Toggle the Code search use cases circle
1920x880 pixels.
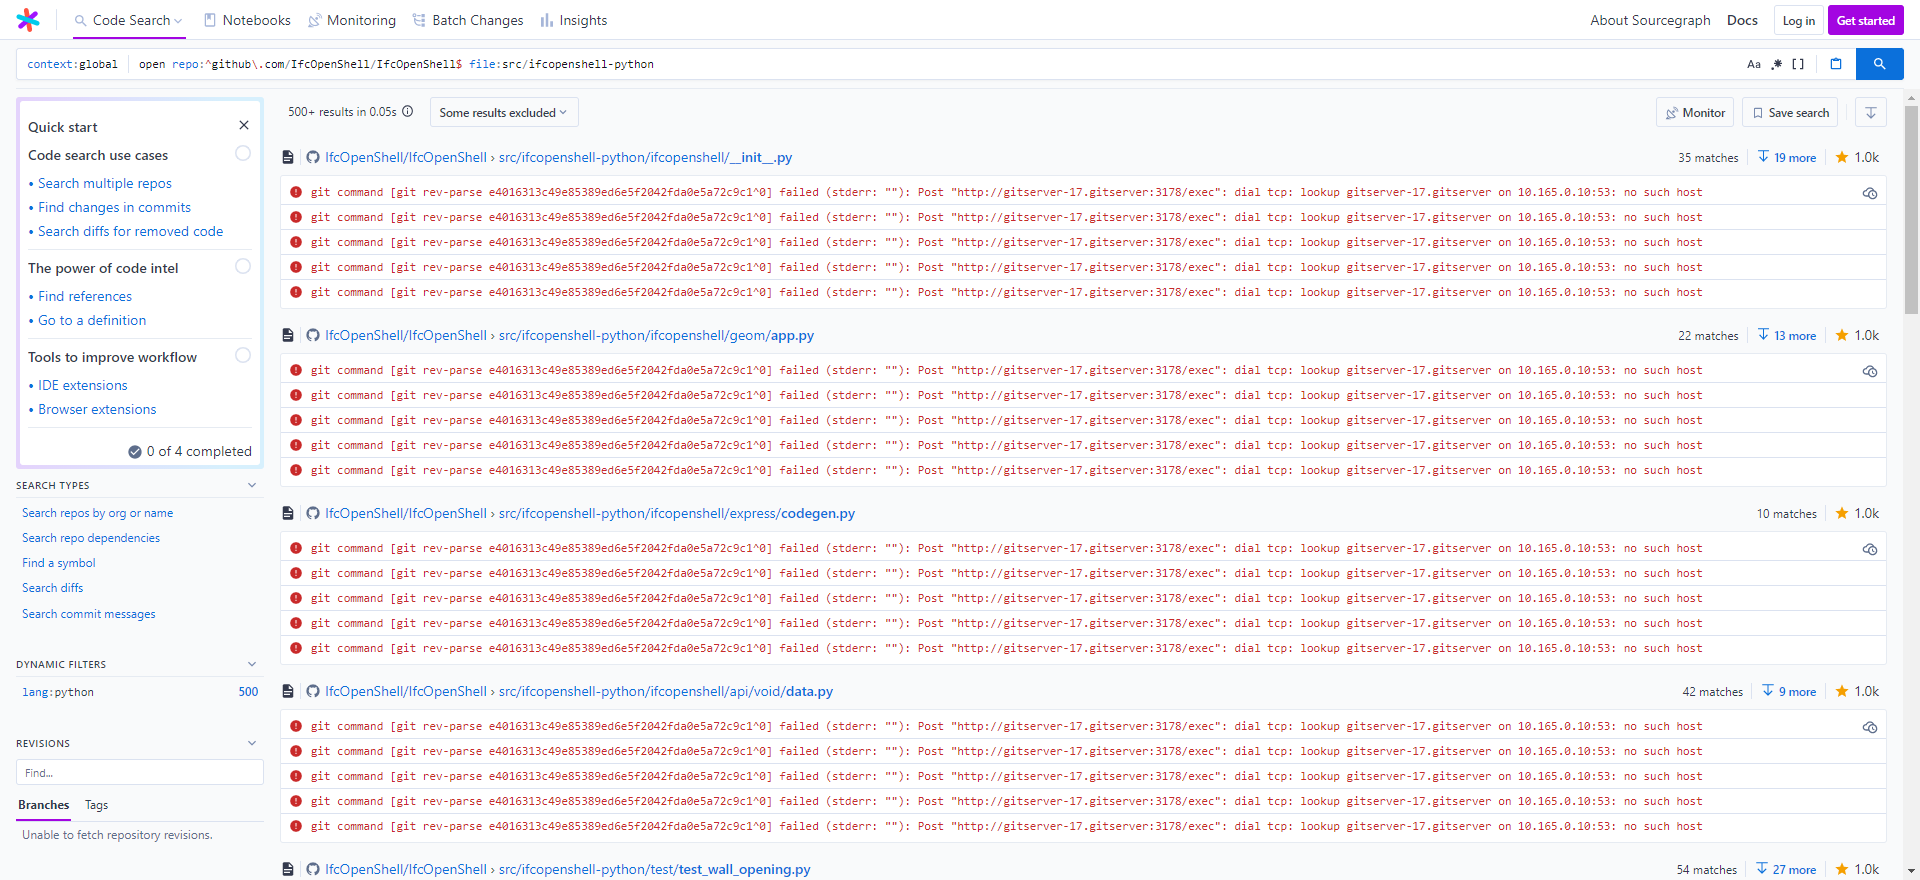(x=243, y=153)
